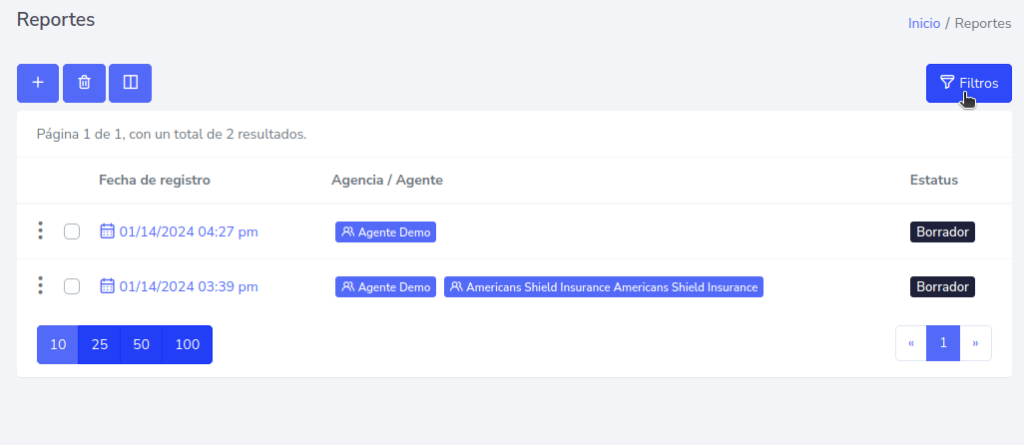Screen dimensions: 1024x445
Task: Show 100 results per page
Action: (x=187, y=344)
